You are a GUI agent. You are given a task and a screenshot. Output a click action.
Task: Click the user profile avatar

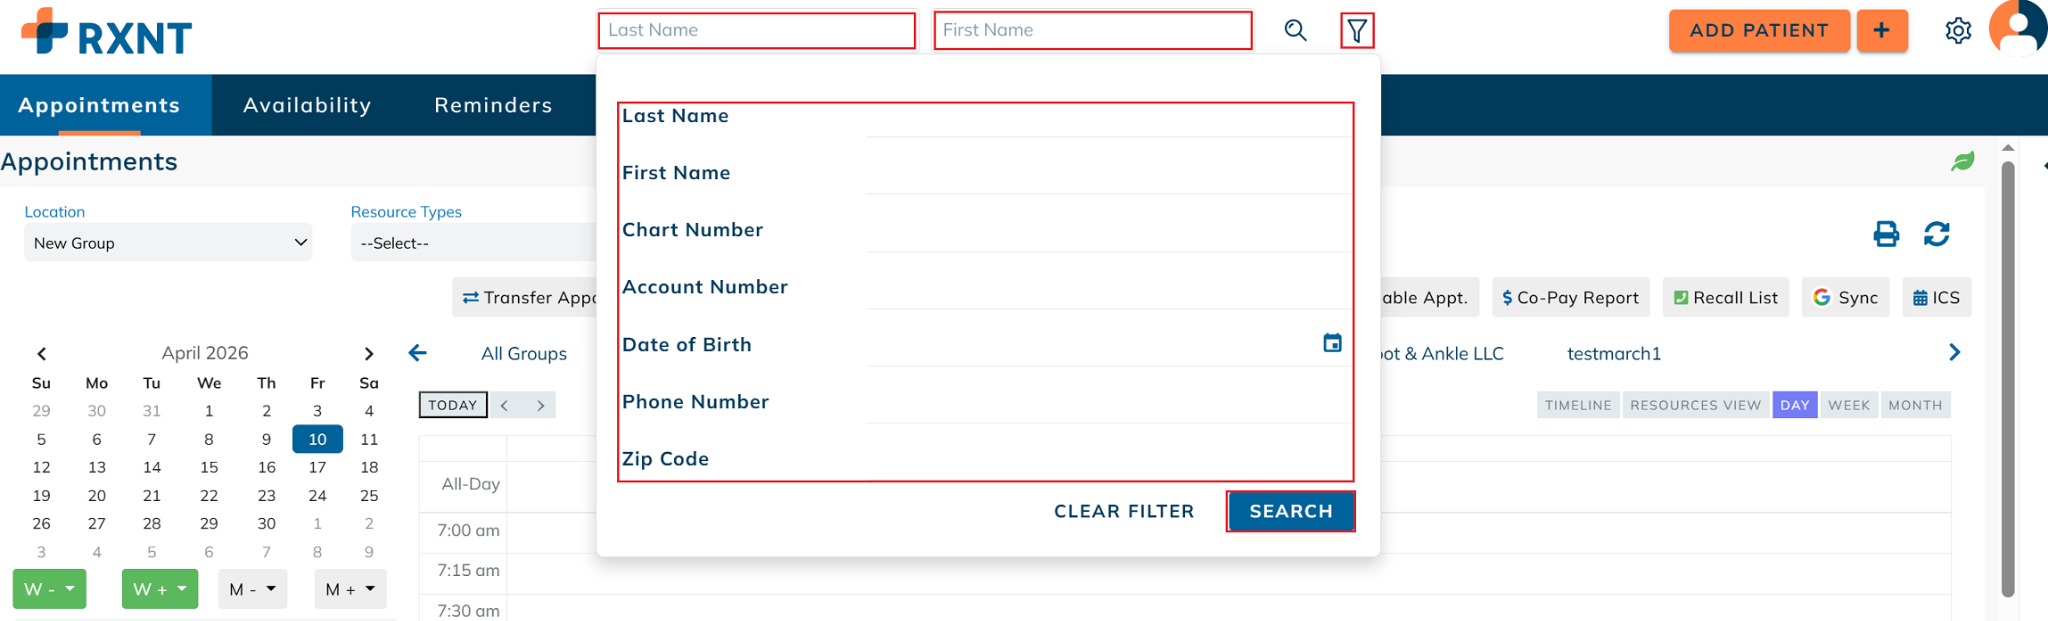click(x=2018, y=28)
